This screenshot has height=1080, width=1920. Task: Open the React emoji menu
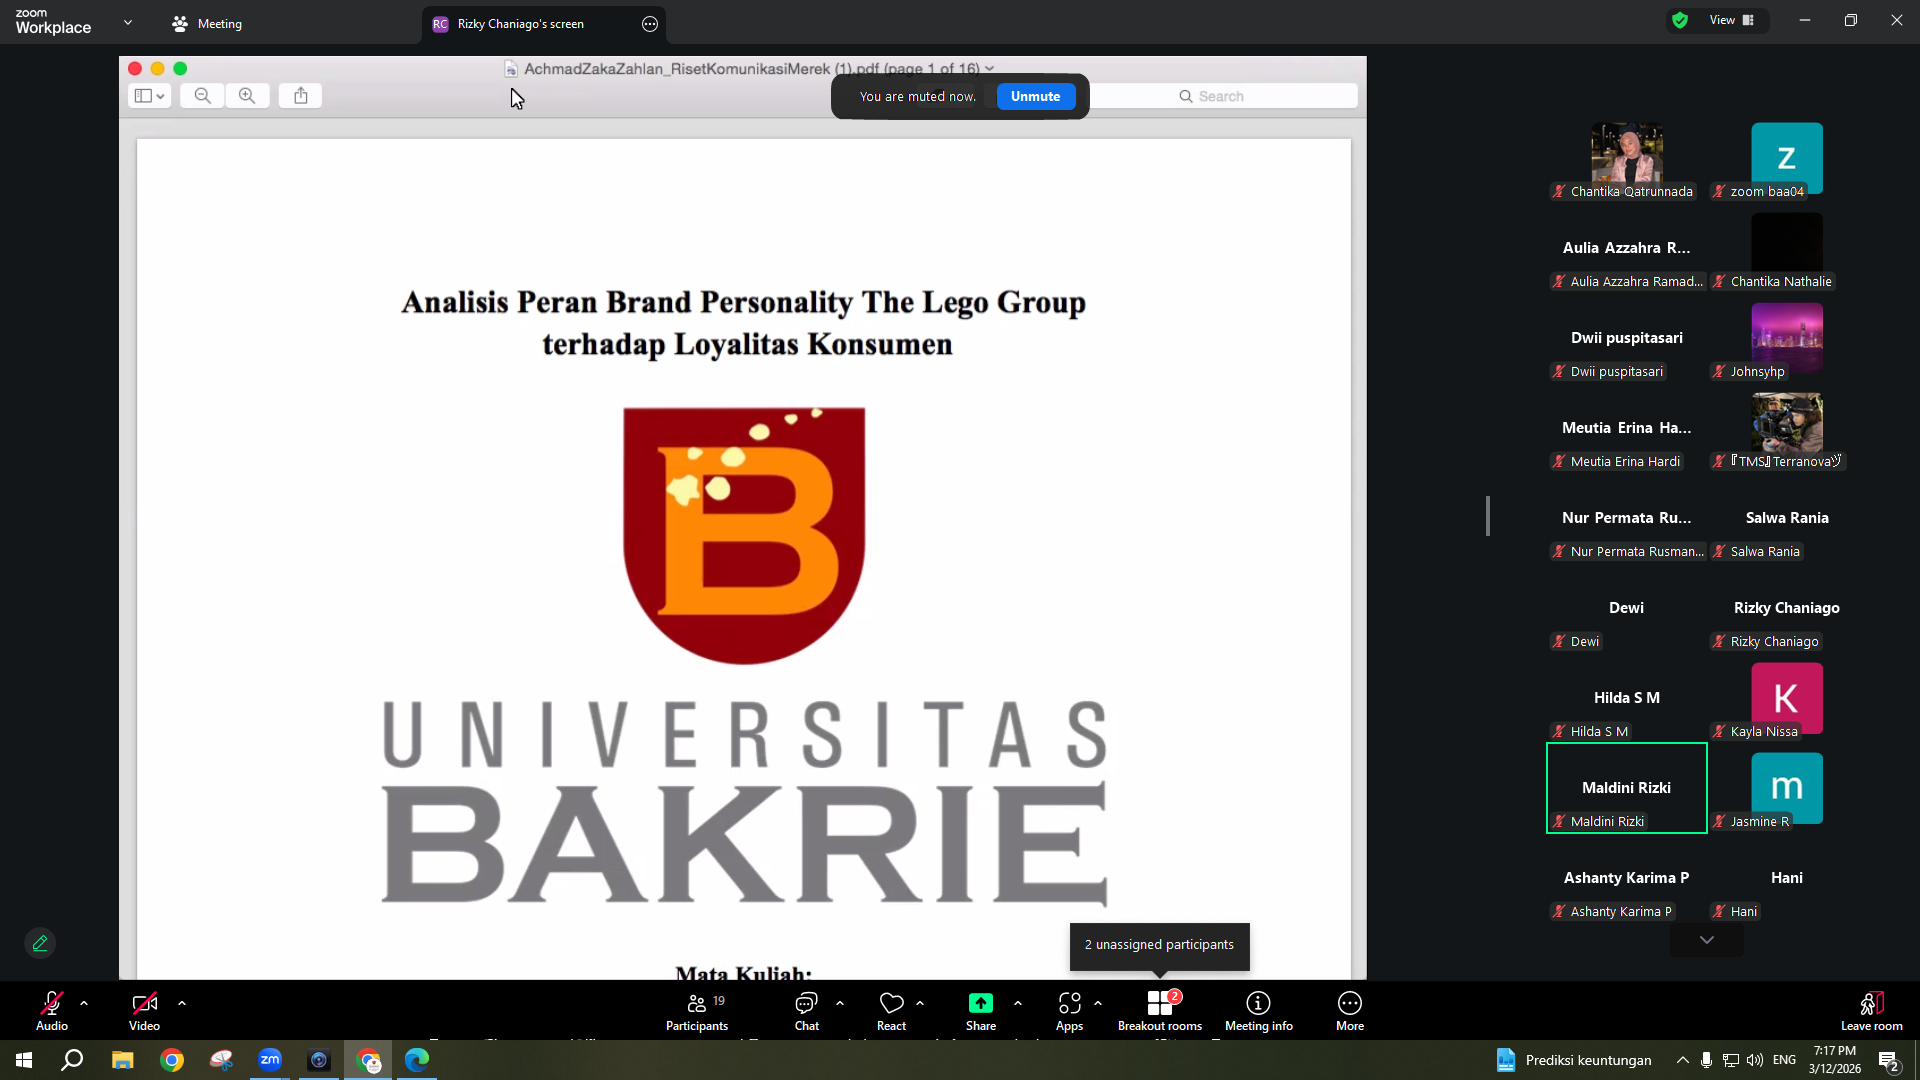891,1011
